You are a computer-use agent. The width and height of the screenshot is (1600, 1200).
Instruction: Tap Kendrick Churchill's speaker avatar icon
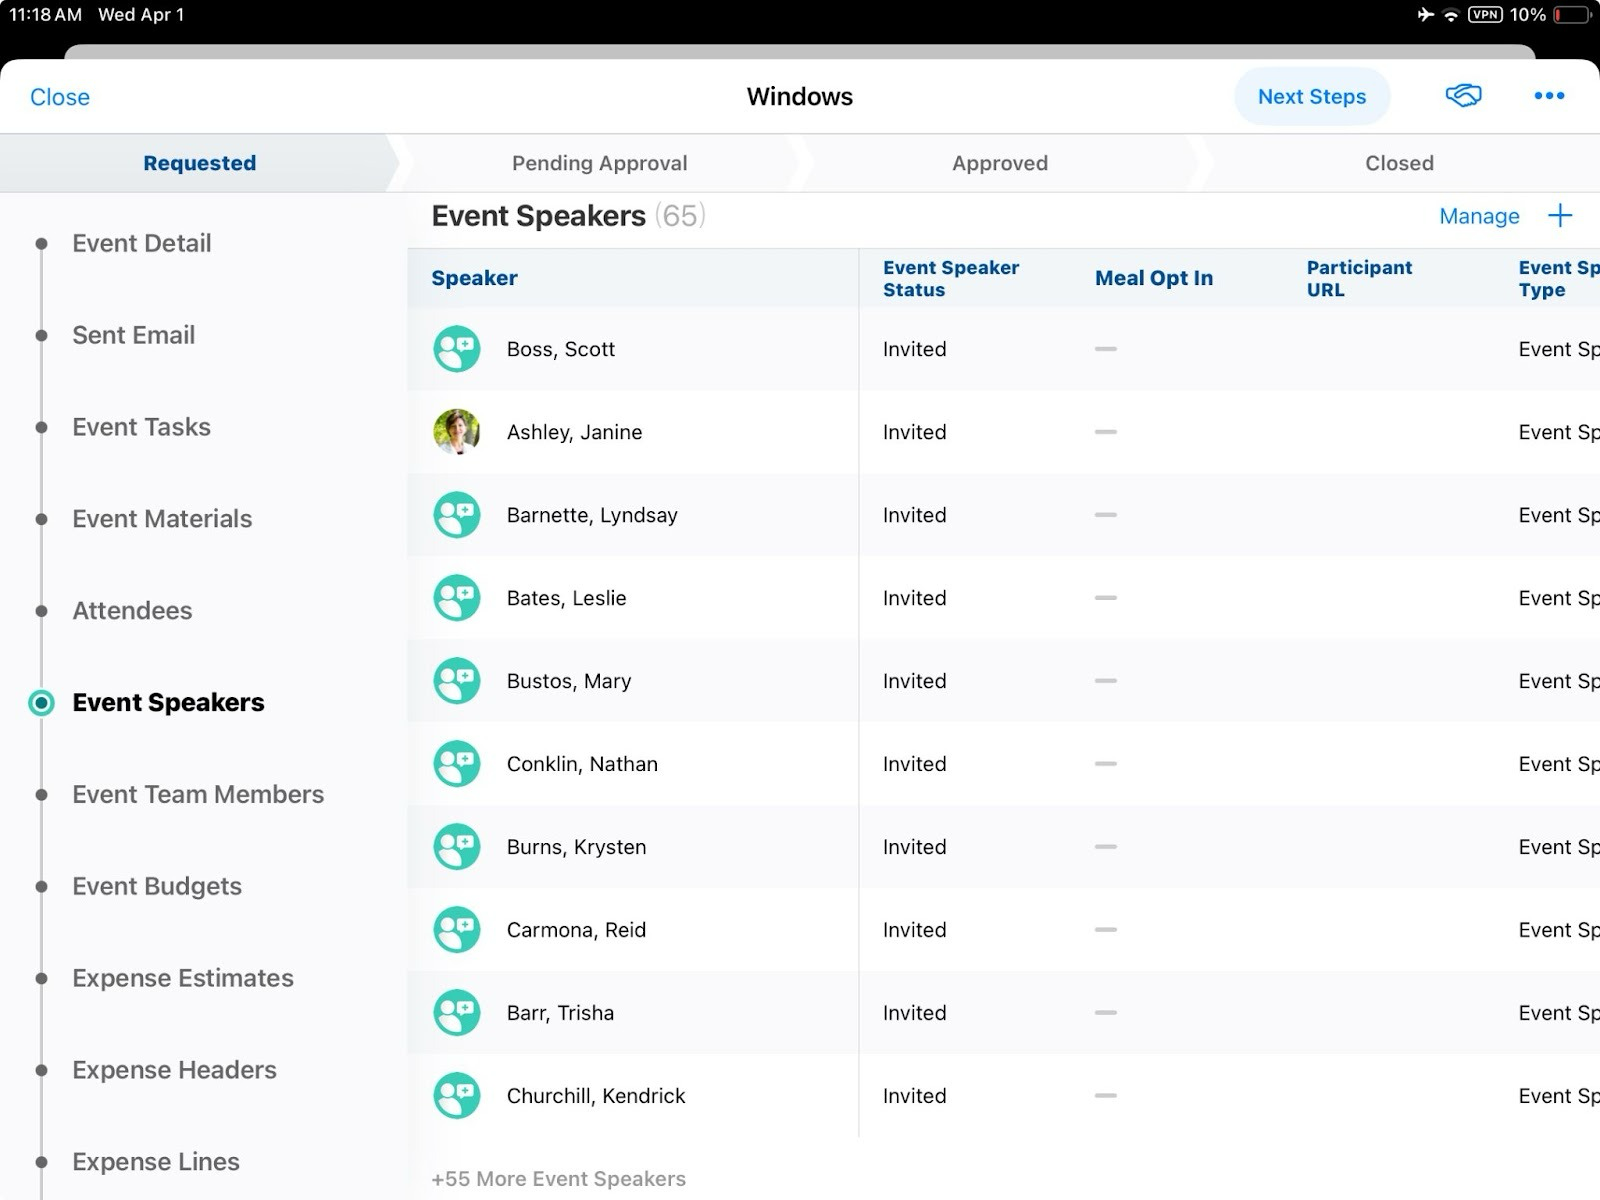pyautogui.click(x=457, y=1096)
